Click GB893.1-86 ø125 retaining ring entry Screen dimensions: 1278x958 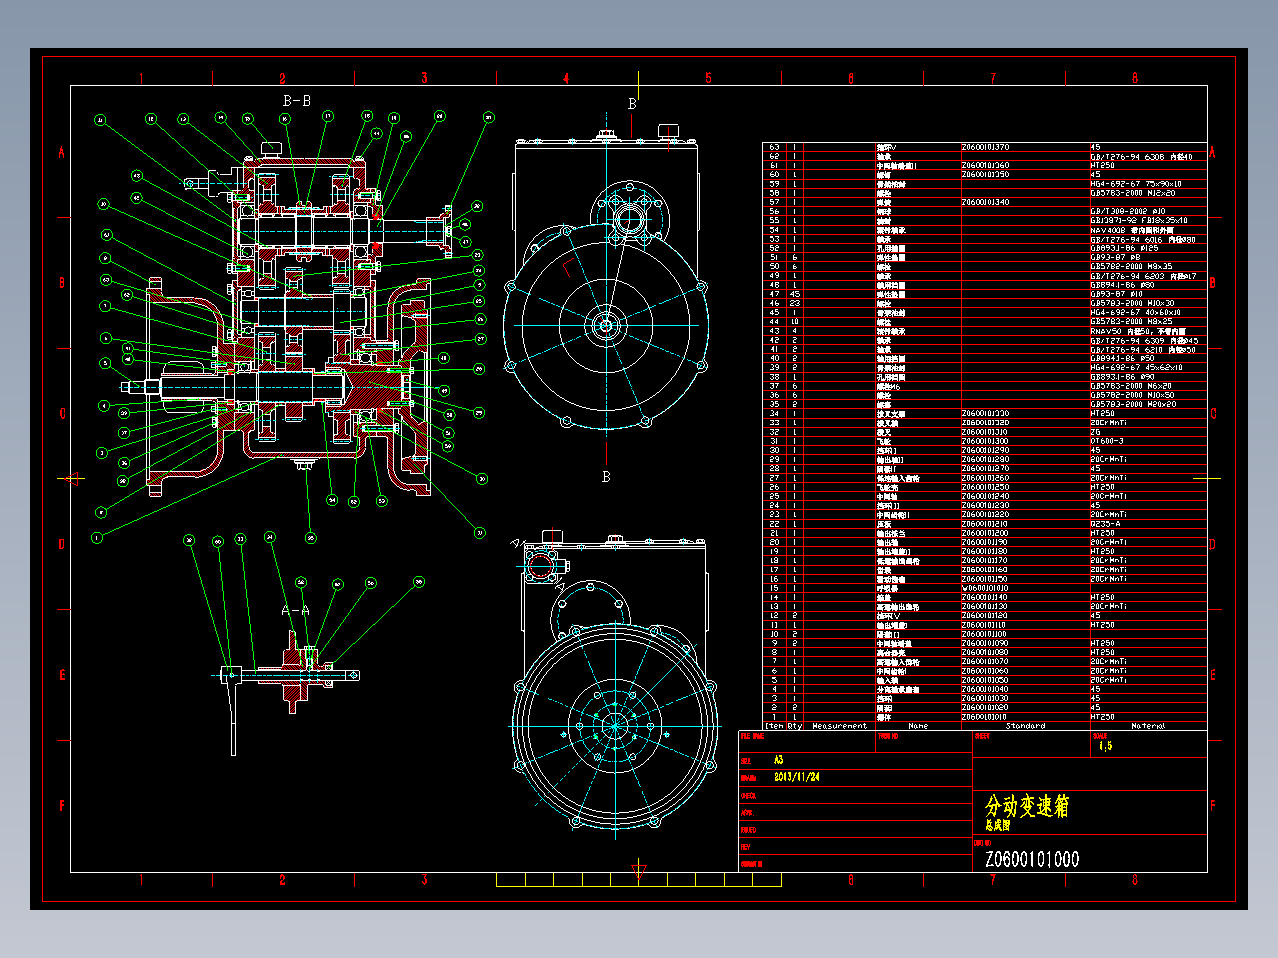1124,248
